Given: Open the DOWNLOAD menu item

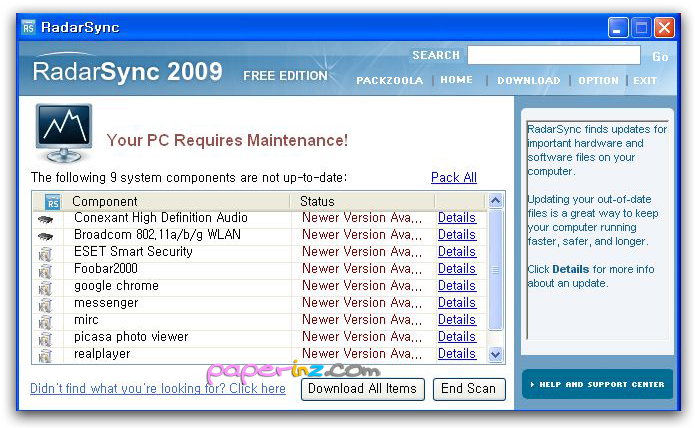Looking at the screenshot, I should coord(529,81).
